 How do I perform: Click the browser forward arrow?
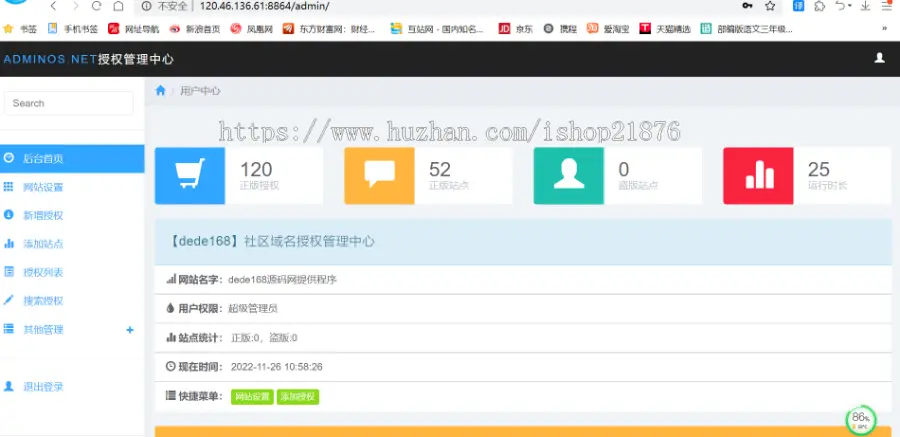click(x=76, y=6)
